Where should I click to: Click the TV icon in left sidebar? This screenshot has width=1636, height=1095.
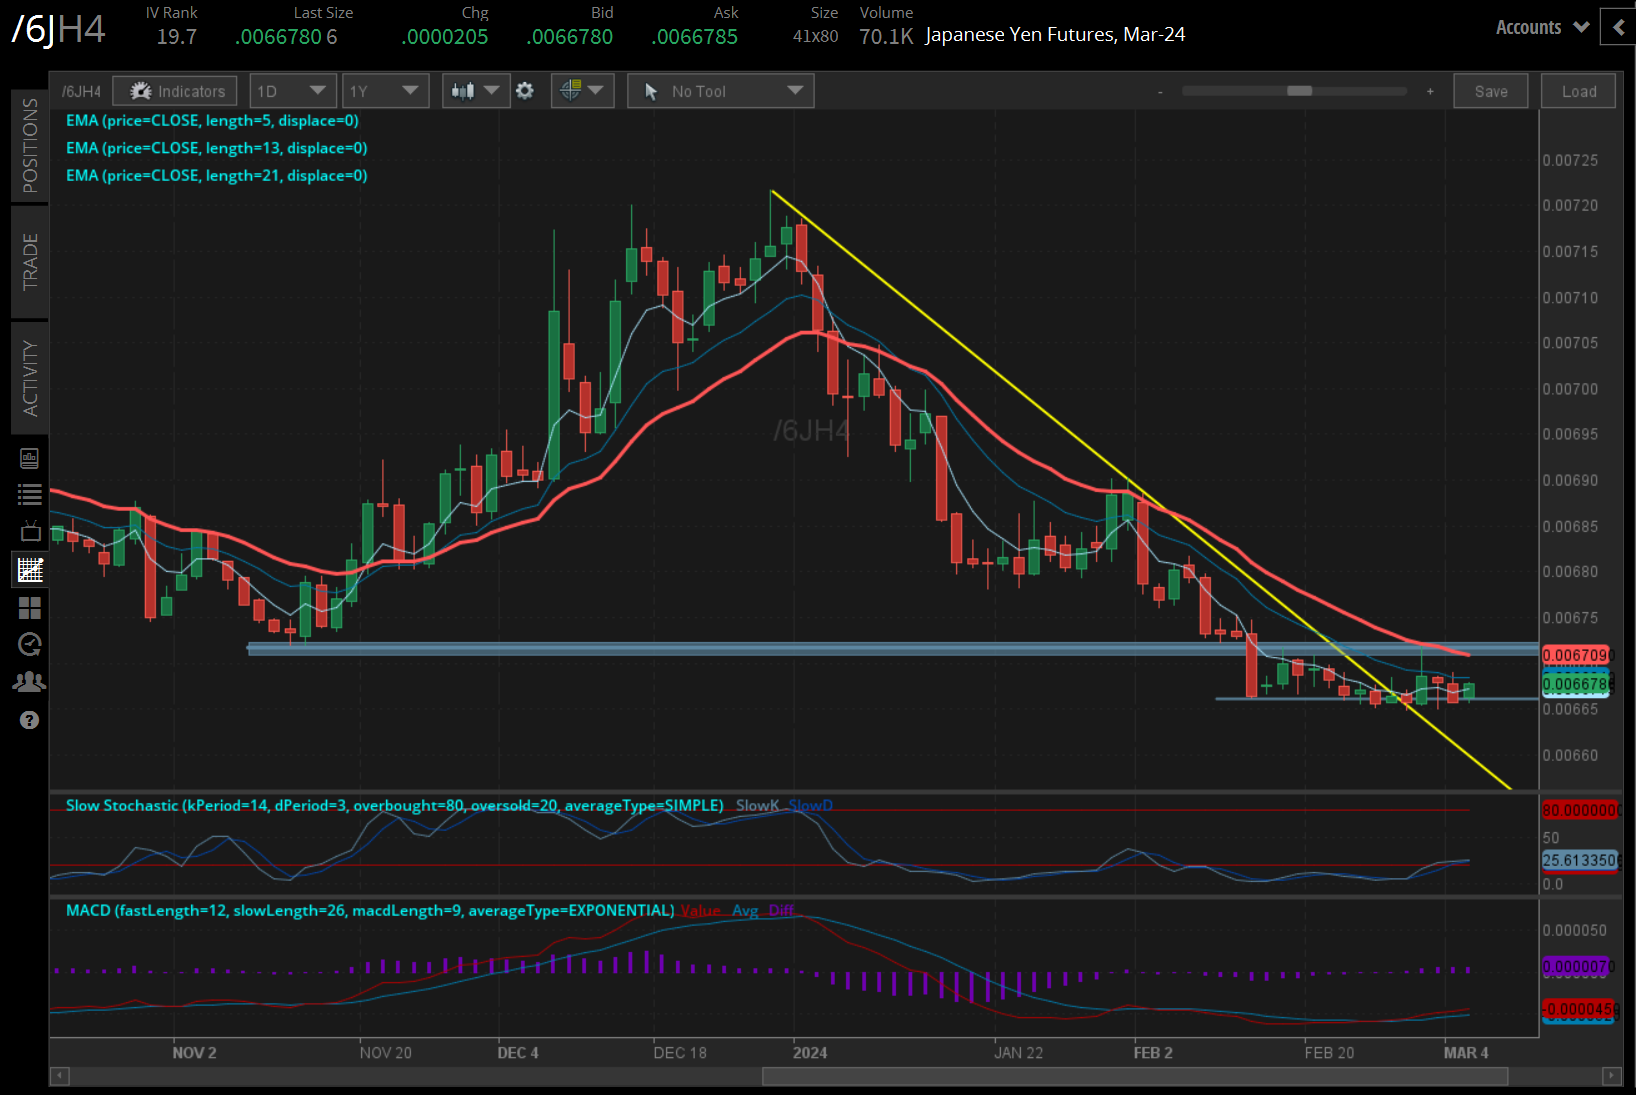pyautogui.click(x=30, y=531)
